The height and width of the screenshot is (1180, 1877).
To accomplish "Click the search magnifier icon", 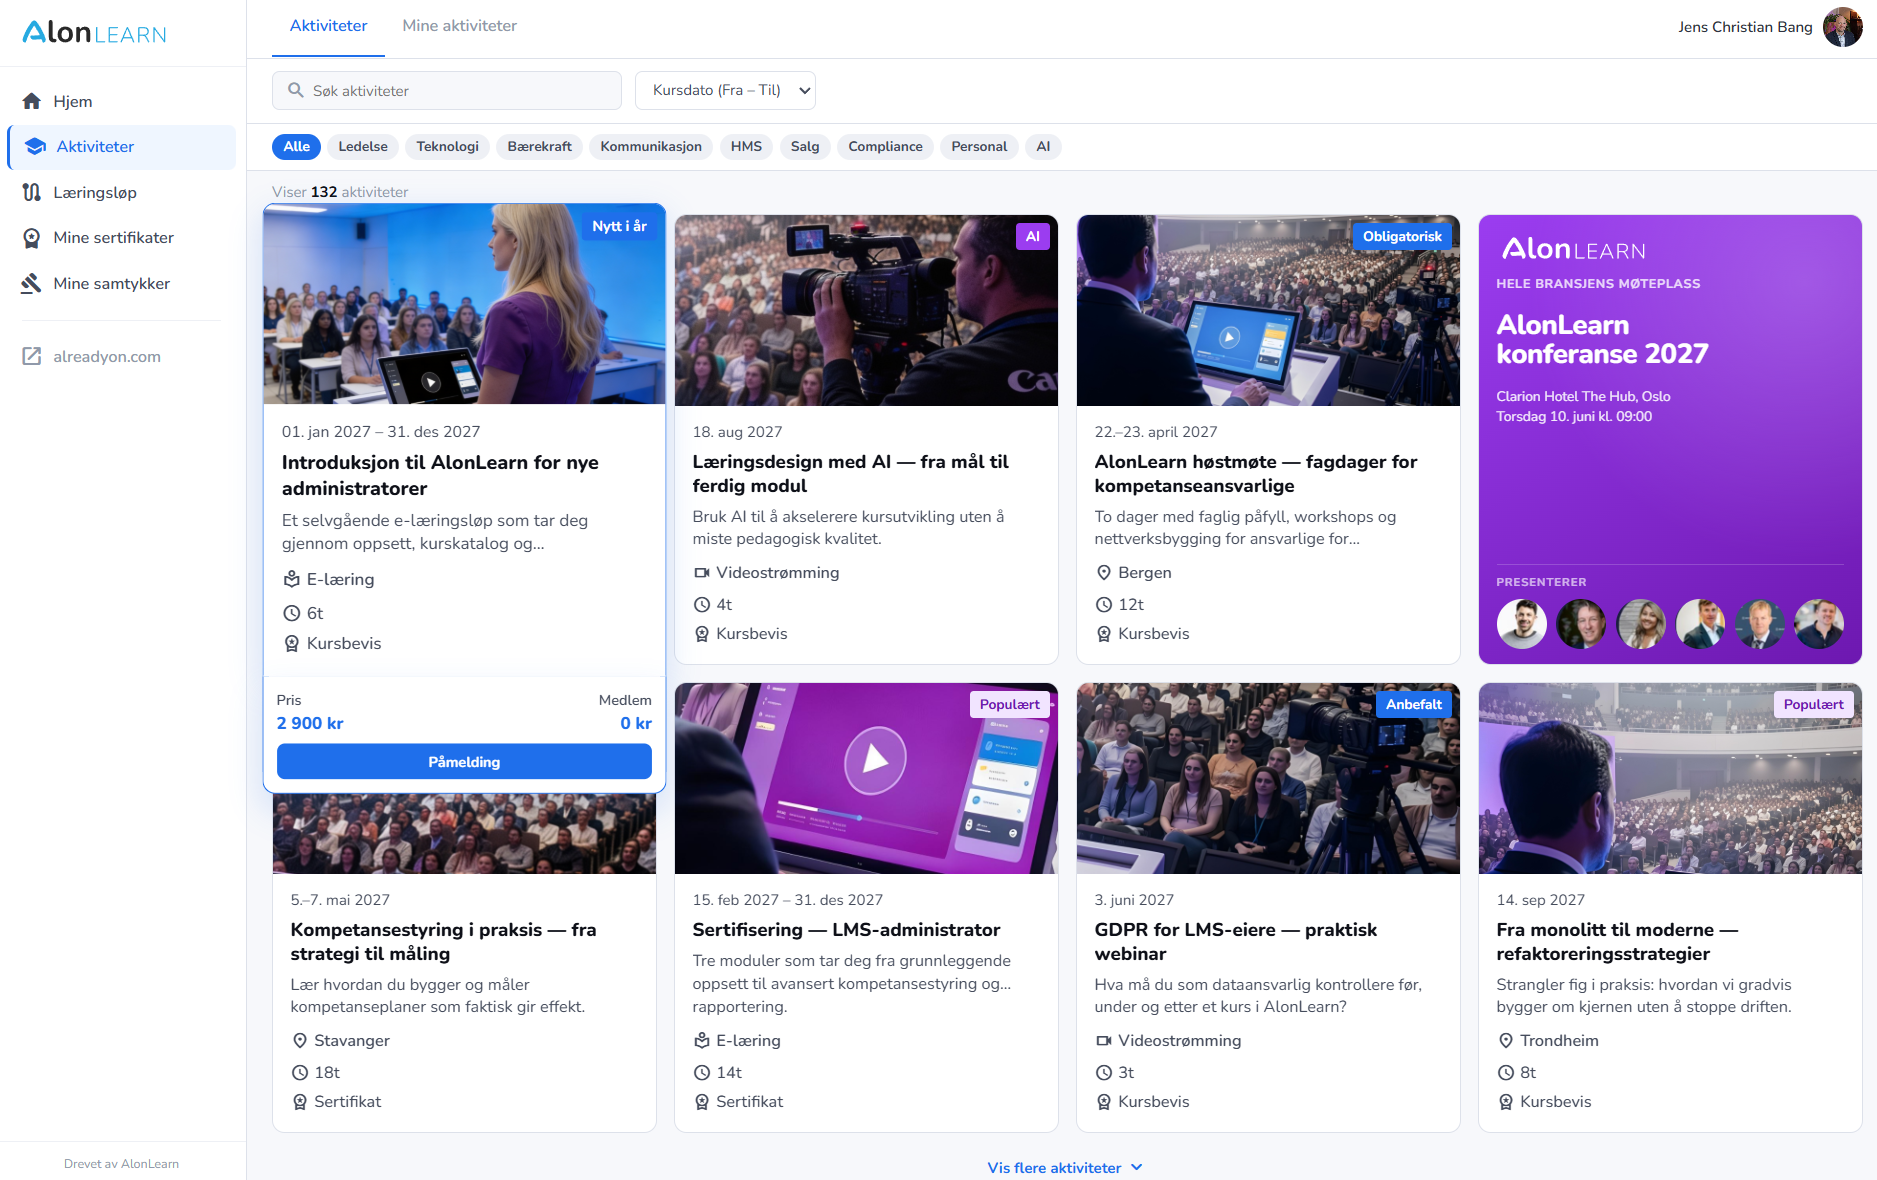I will click(x=296, y=90).
